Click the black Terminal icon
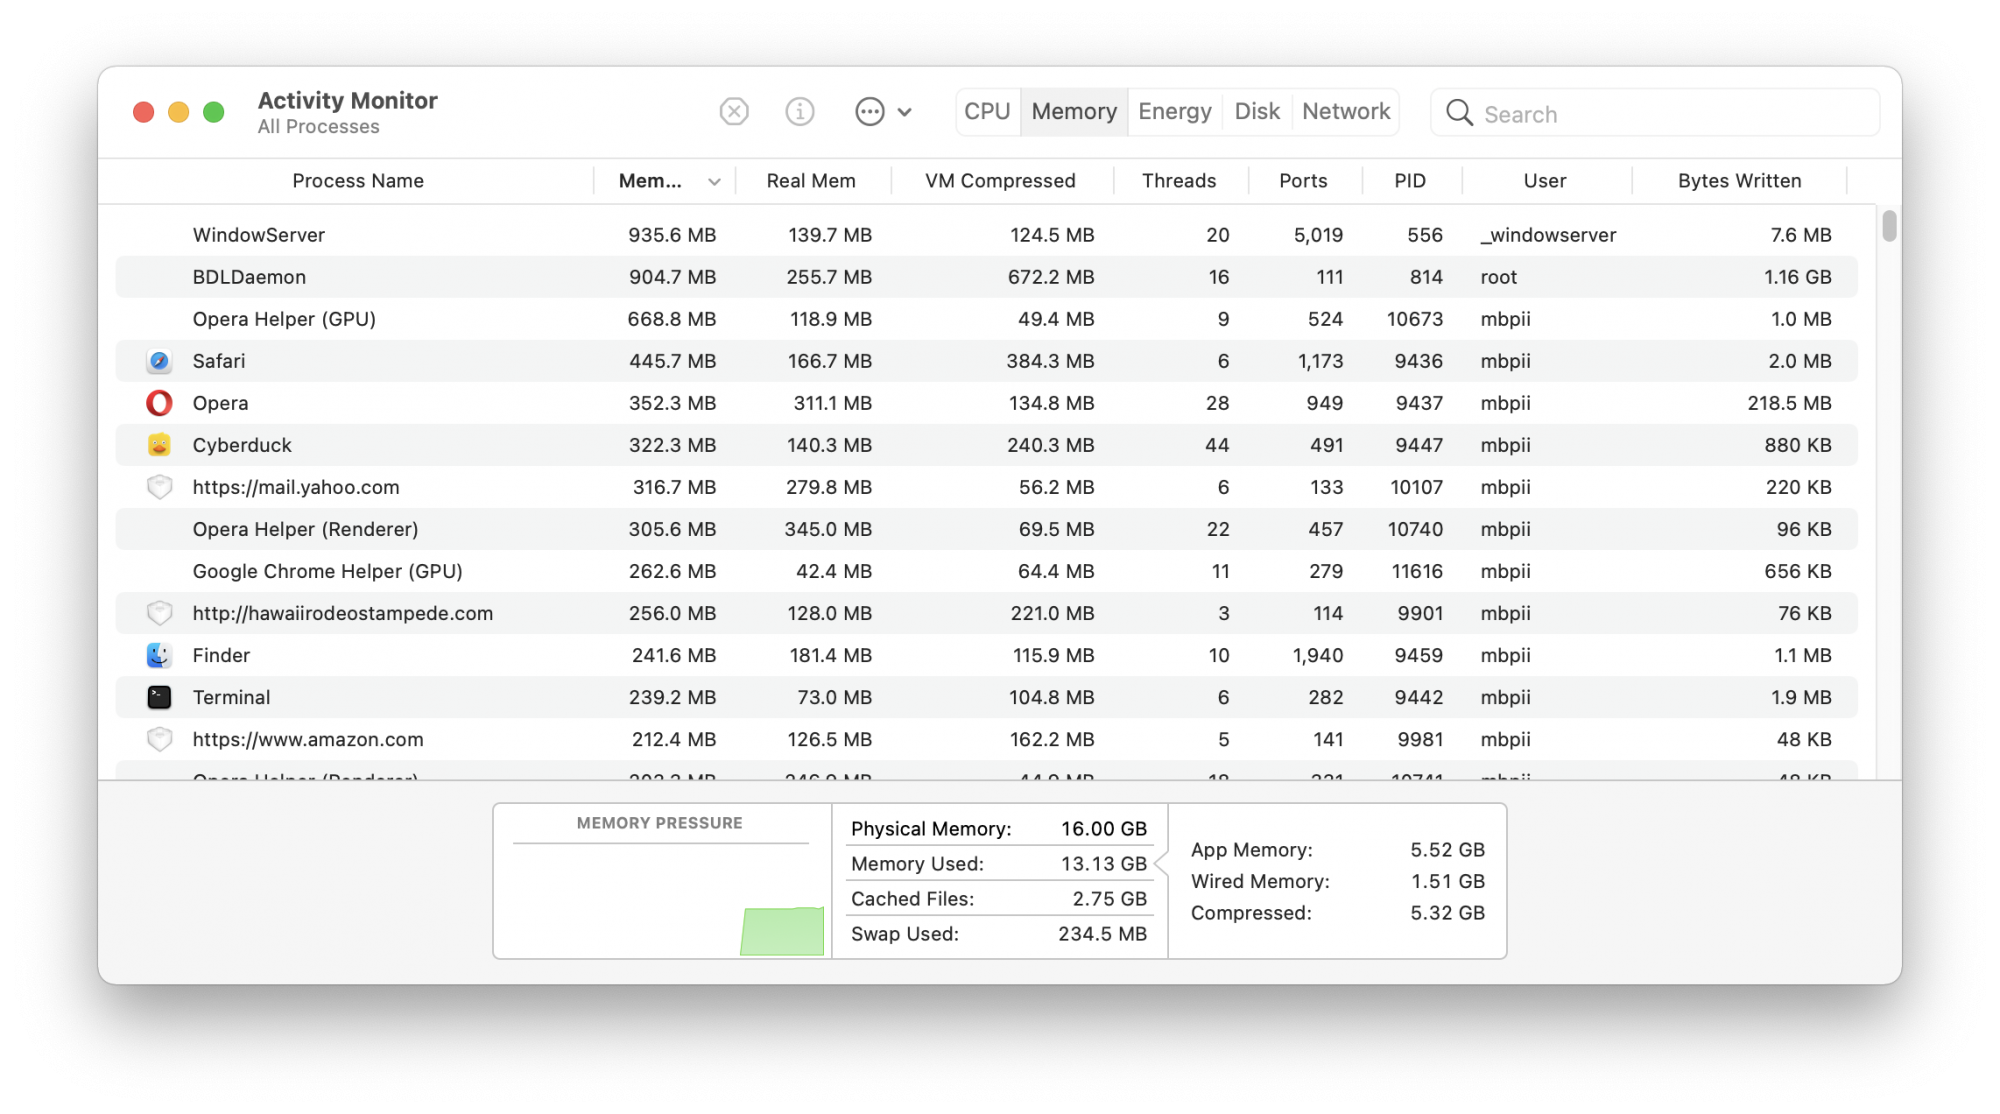The height and width of the screenshot is (1114, 2000). [159, 697]
